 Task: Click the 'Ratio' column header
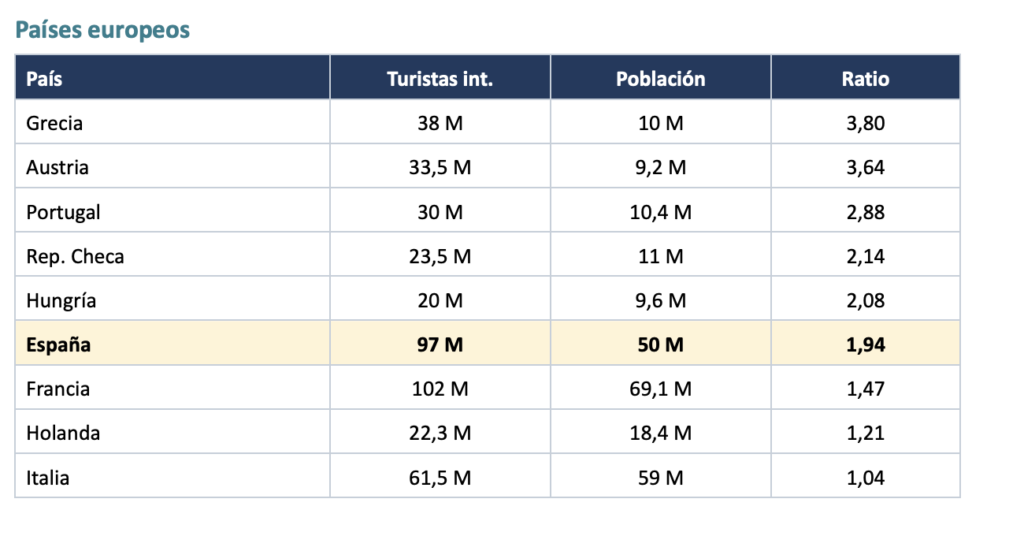pyautogui.click(x=865, y=78)
